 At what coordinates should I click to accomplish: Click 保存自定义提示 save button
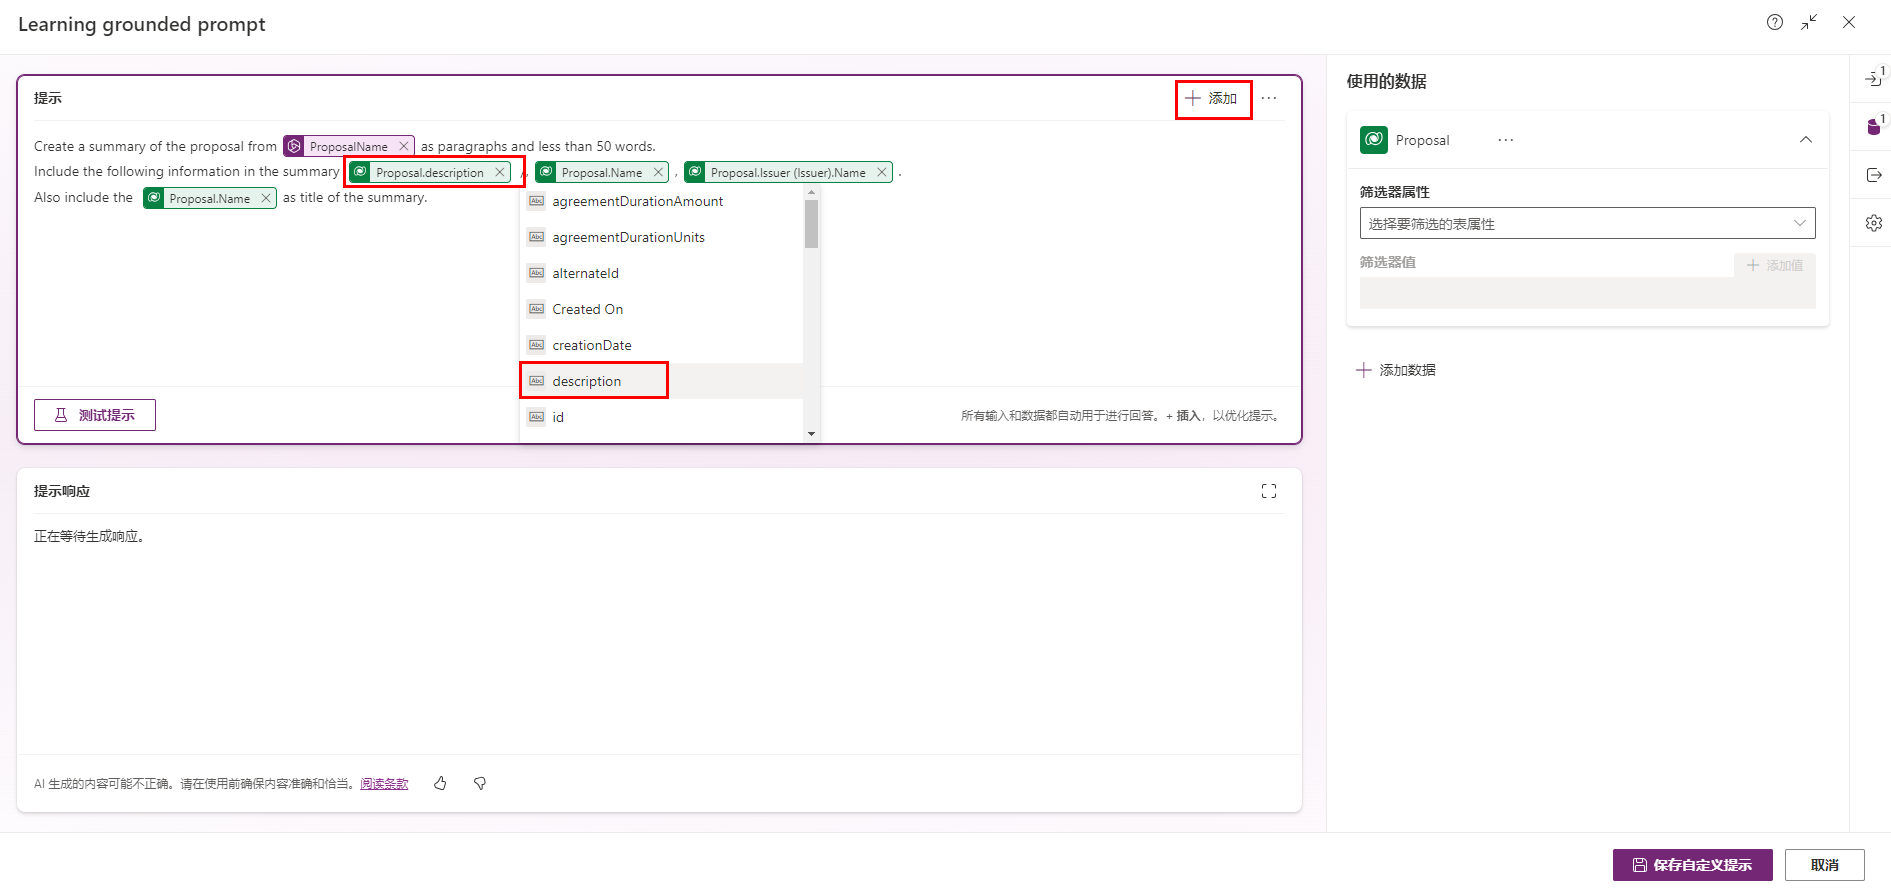pos(1692,865)
